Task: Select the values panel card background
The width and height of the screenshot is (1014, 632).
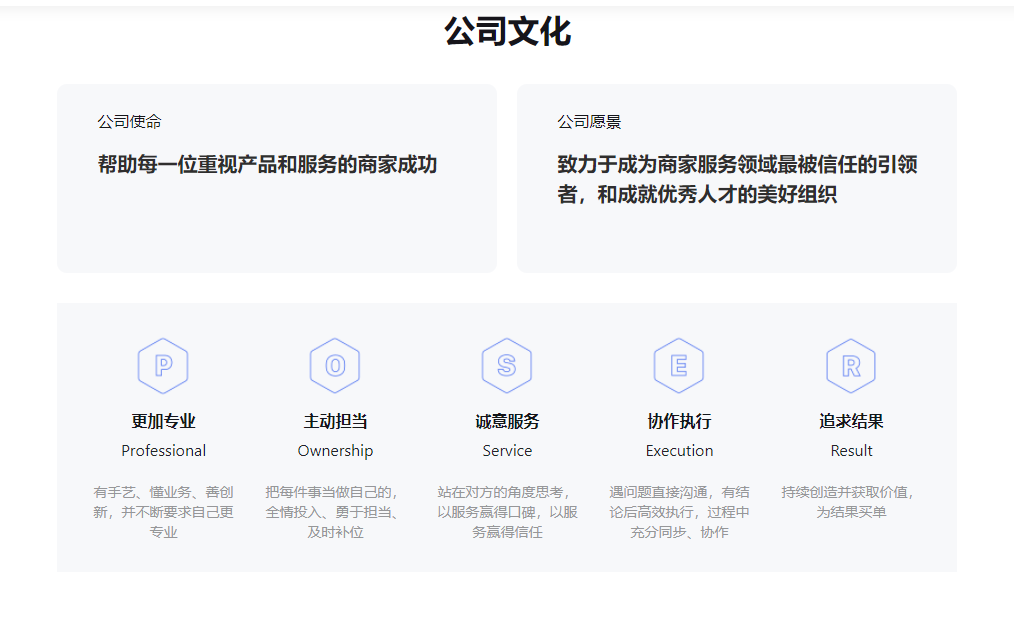Action: pyautogui.click(x=507, y=560)
